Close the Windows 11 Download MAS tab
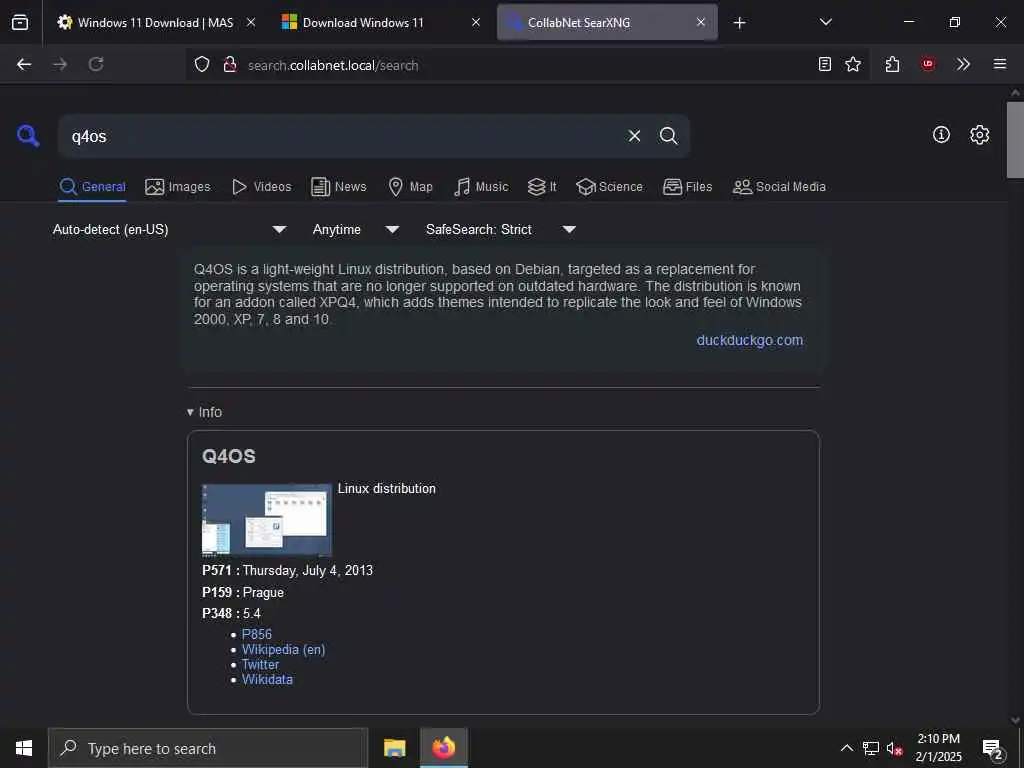 pyautogui.click(x=251, y=22)
